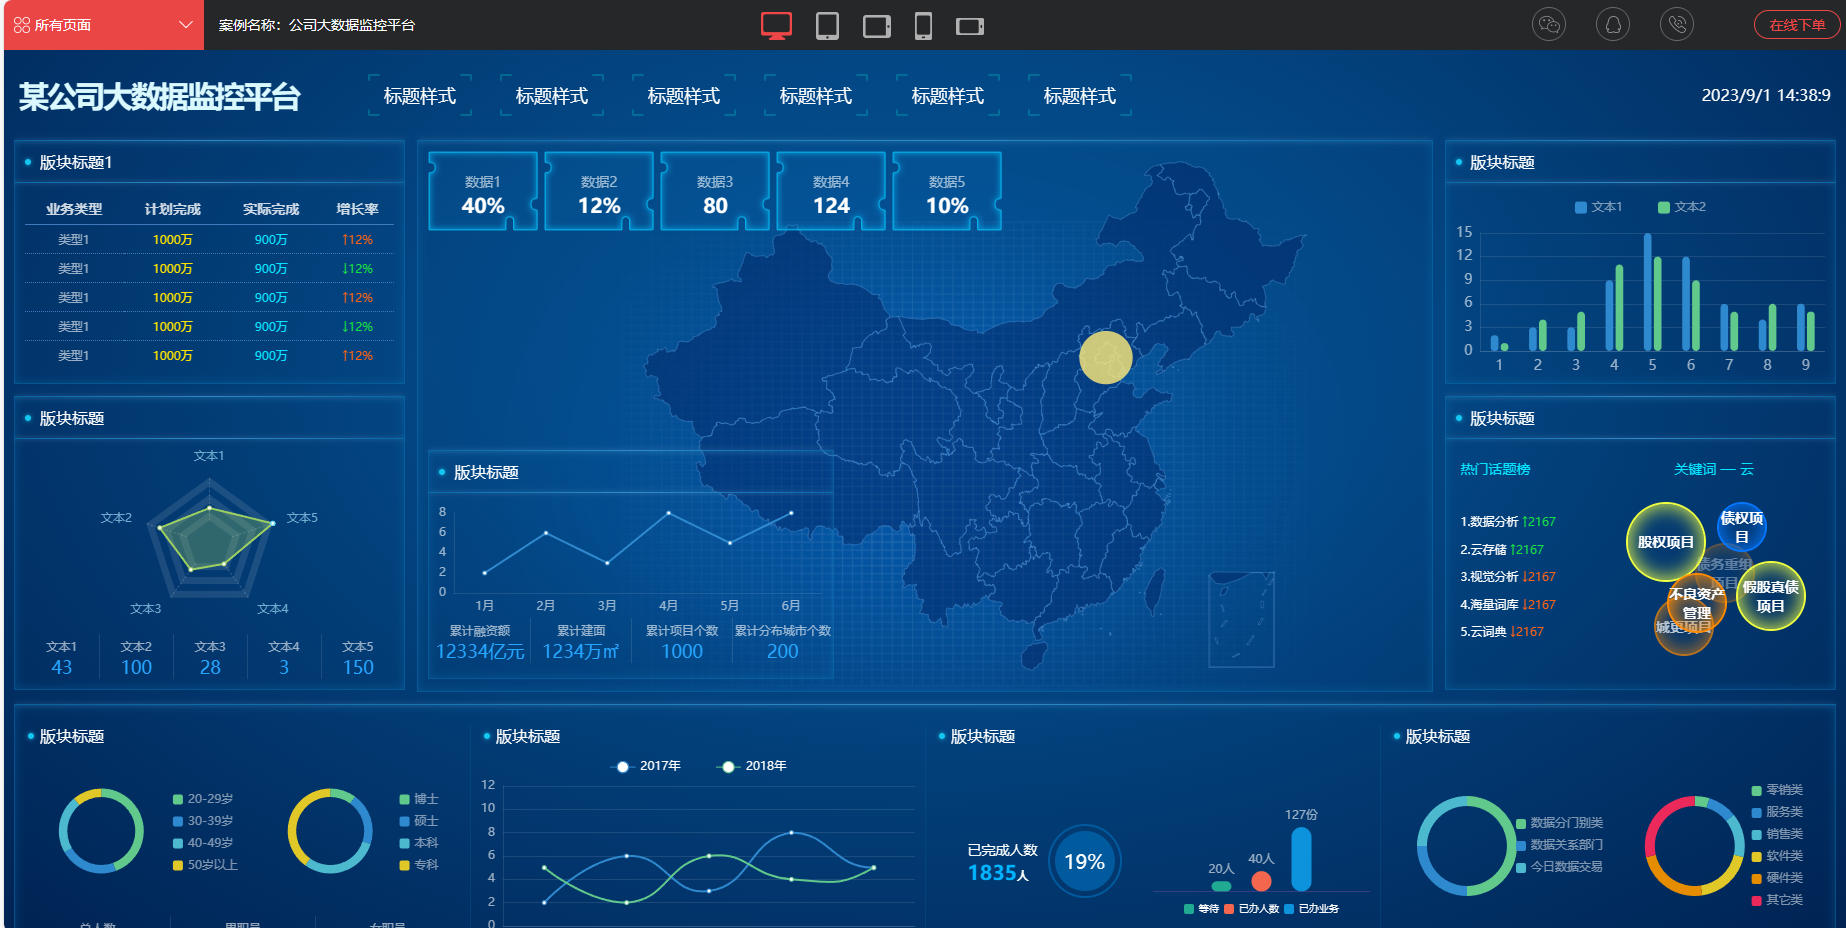1846x928 pixels.
Task: Select the portrait tablet preview icon
Action: (x=827, y=25)
